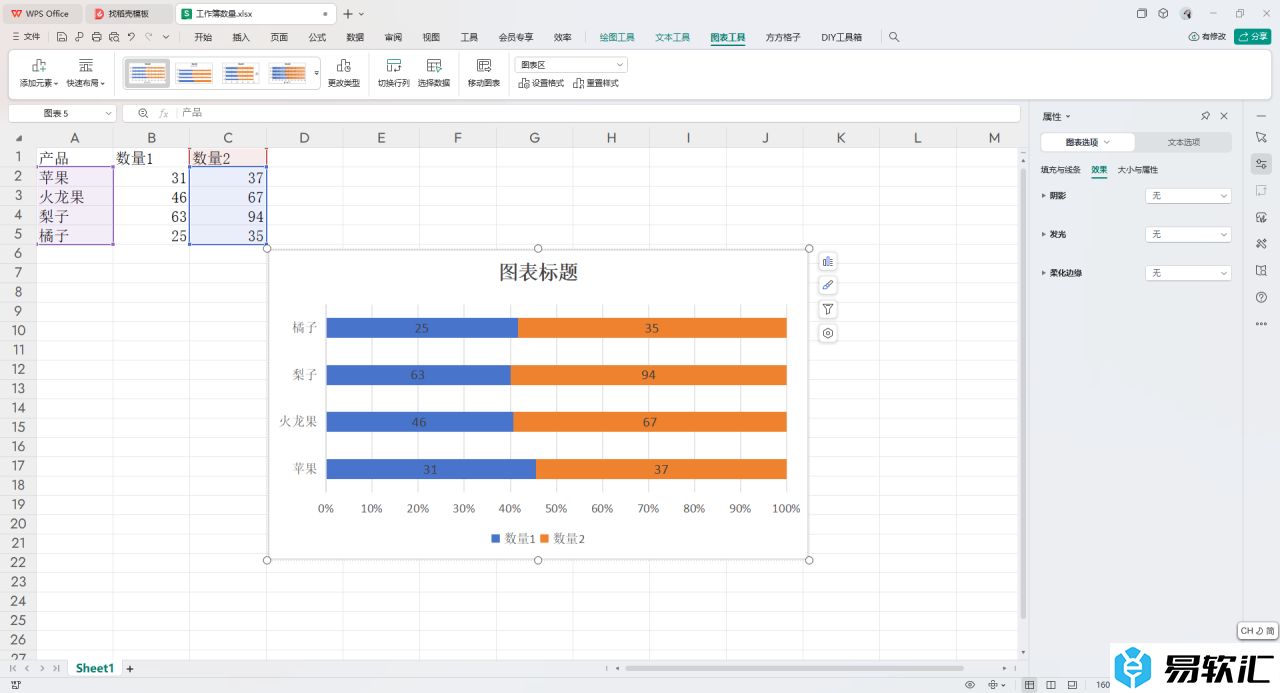Click the orange 94 bar segment for 梨子
This screenshot has width=1280, height=693.
649,375
